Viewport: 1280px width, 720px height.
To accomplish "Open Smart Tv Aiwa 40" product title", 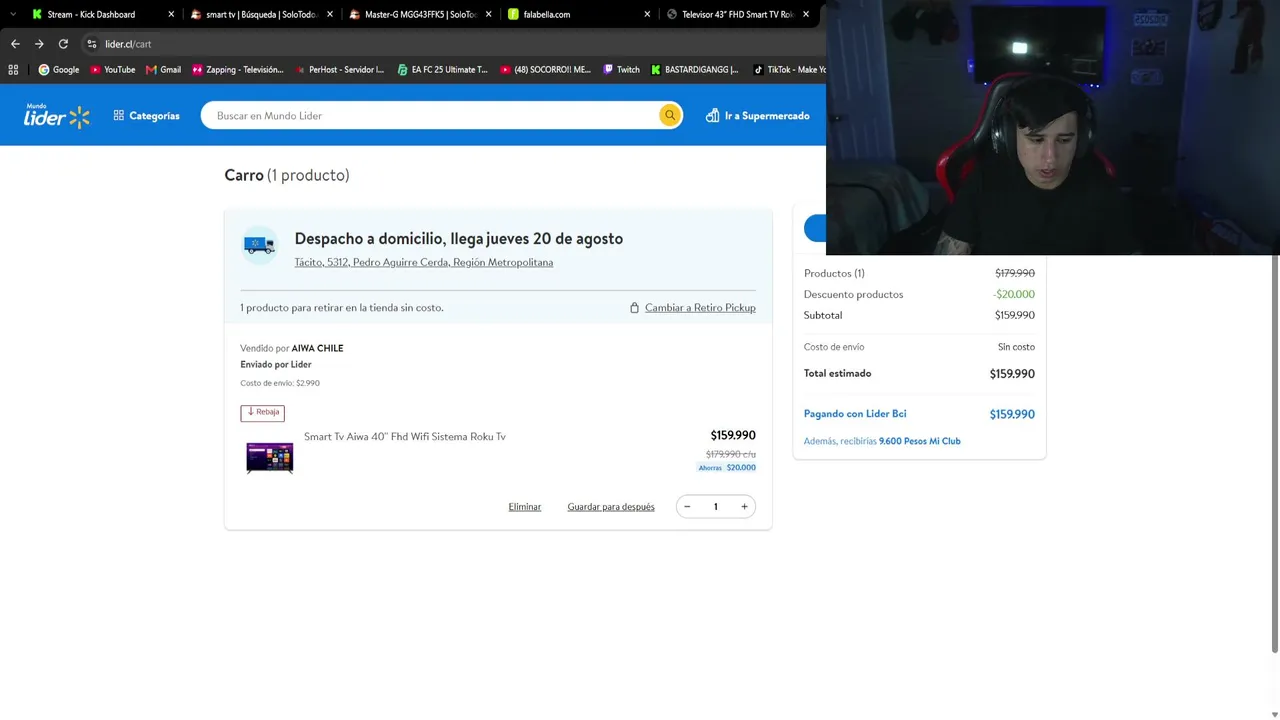I will coord(405,437).
